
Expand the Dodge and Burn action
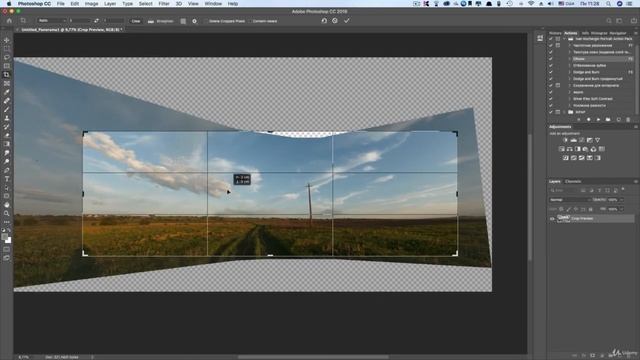[x=570, y=72]
